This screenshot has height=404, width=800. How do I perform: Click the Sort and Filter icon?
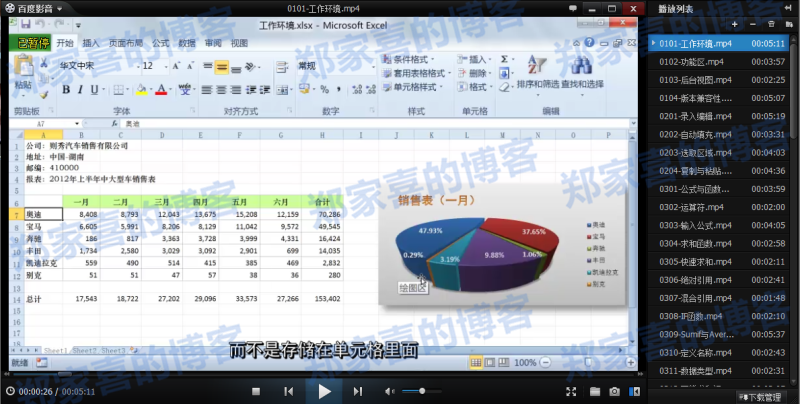tap(537, 65)
